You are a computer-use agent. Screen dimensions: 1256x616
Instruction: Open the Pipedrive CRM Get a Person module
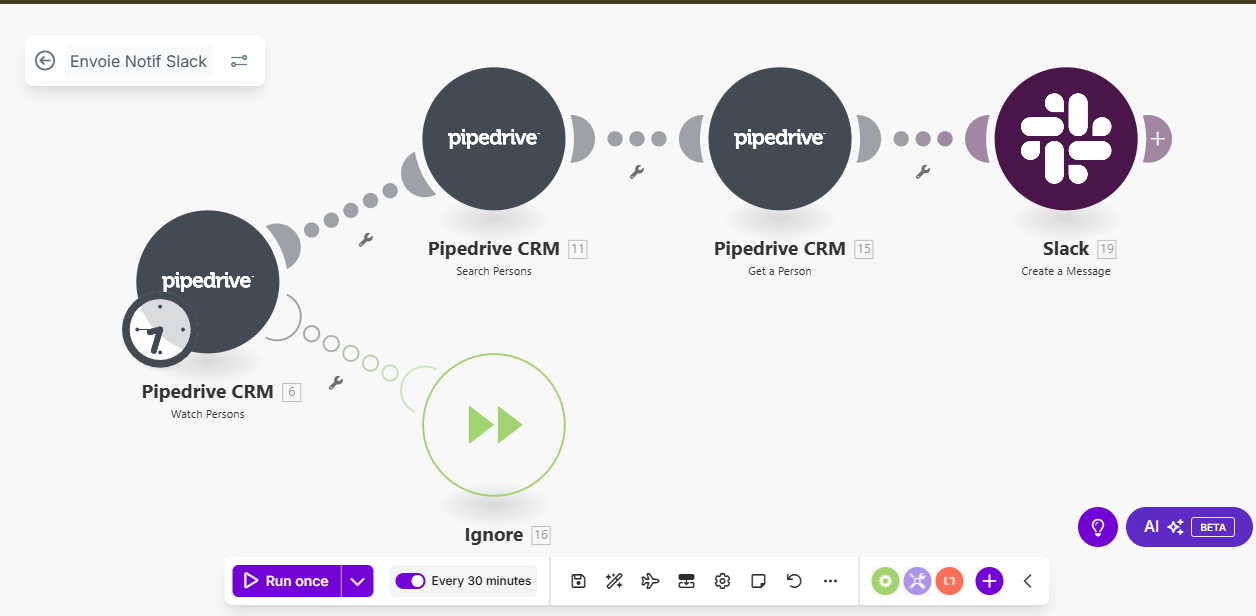780,138
